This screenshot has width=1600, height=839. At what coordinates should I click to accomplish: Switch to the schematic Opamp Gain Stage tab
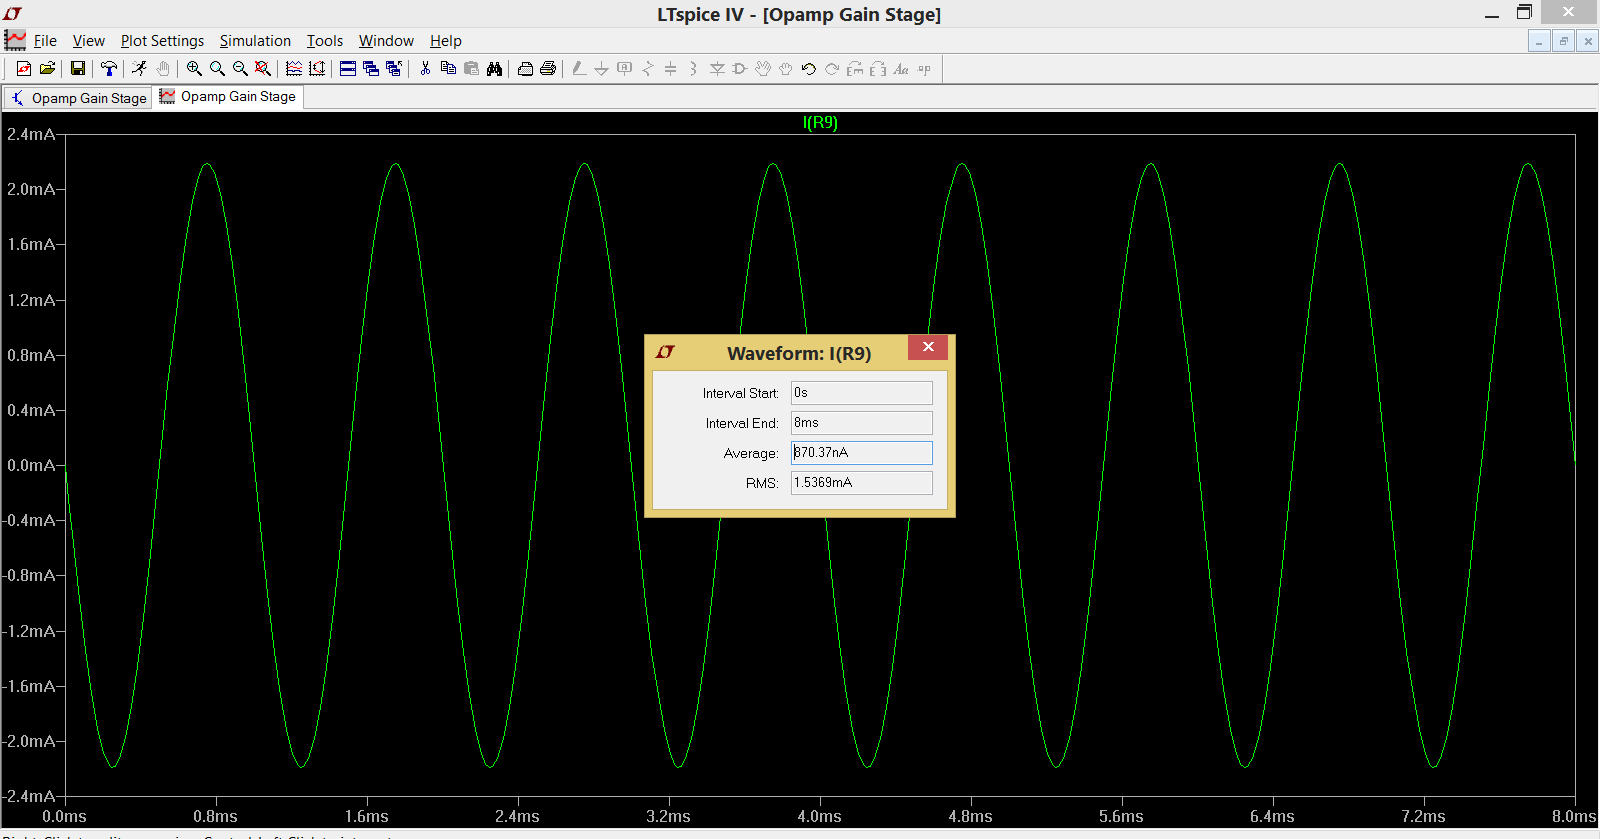pos(78,98)
